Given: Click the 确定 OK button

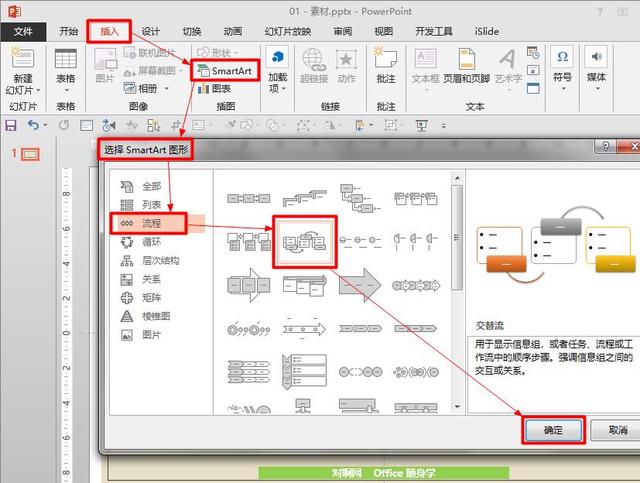Looking at the screenshot, I should (553, 430).
